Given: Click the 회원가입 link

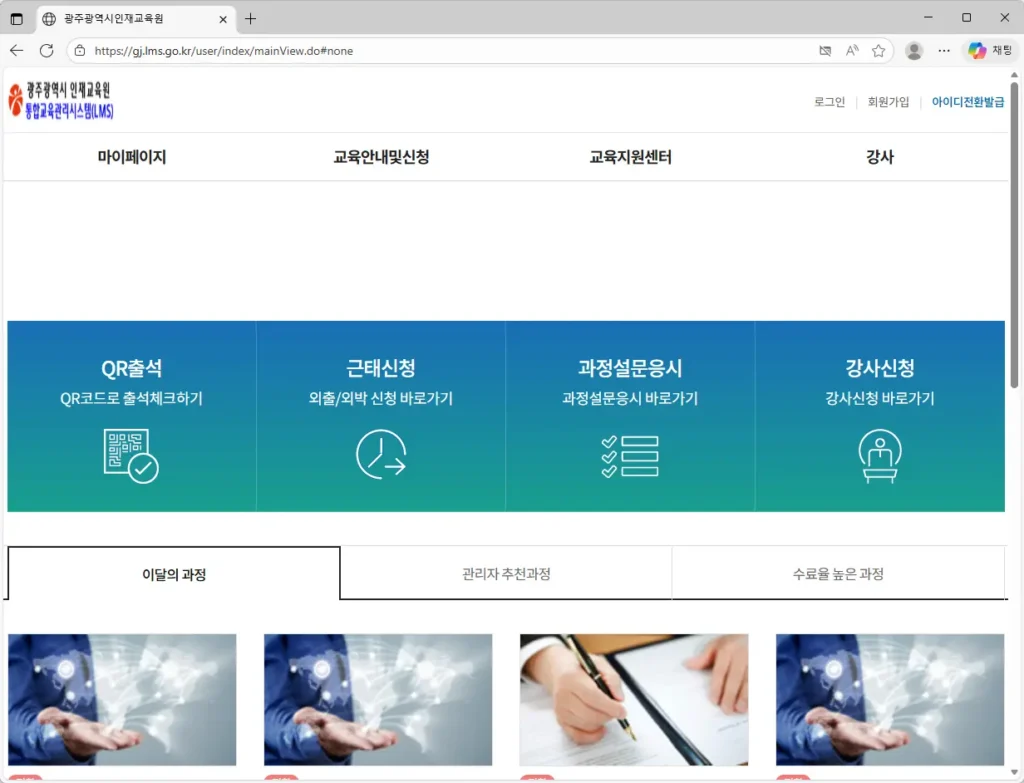Looking at the screenshot, I should click(889, 101).
